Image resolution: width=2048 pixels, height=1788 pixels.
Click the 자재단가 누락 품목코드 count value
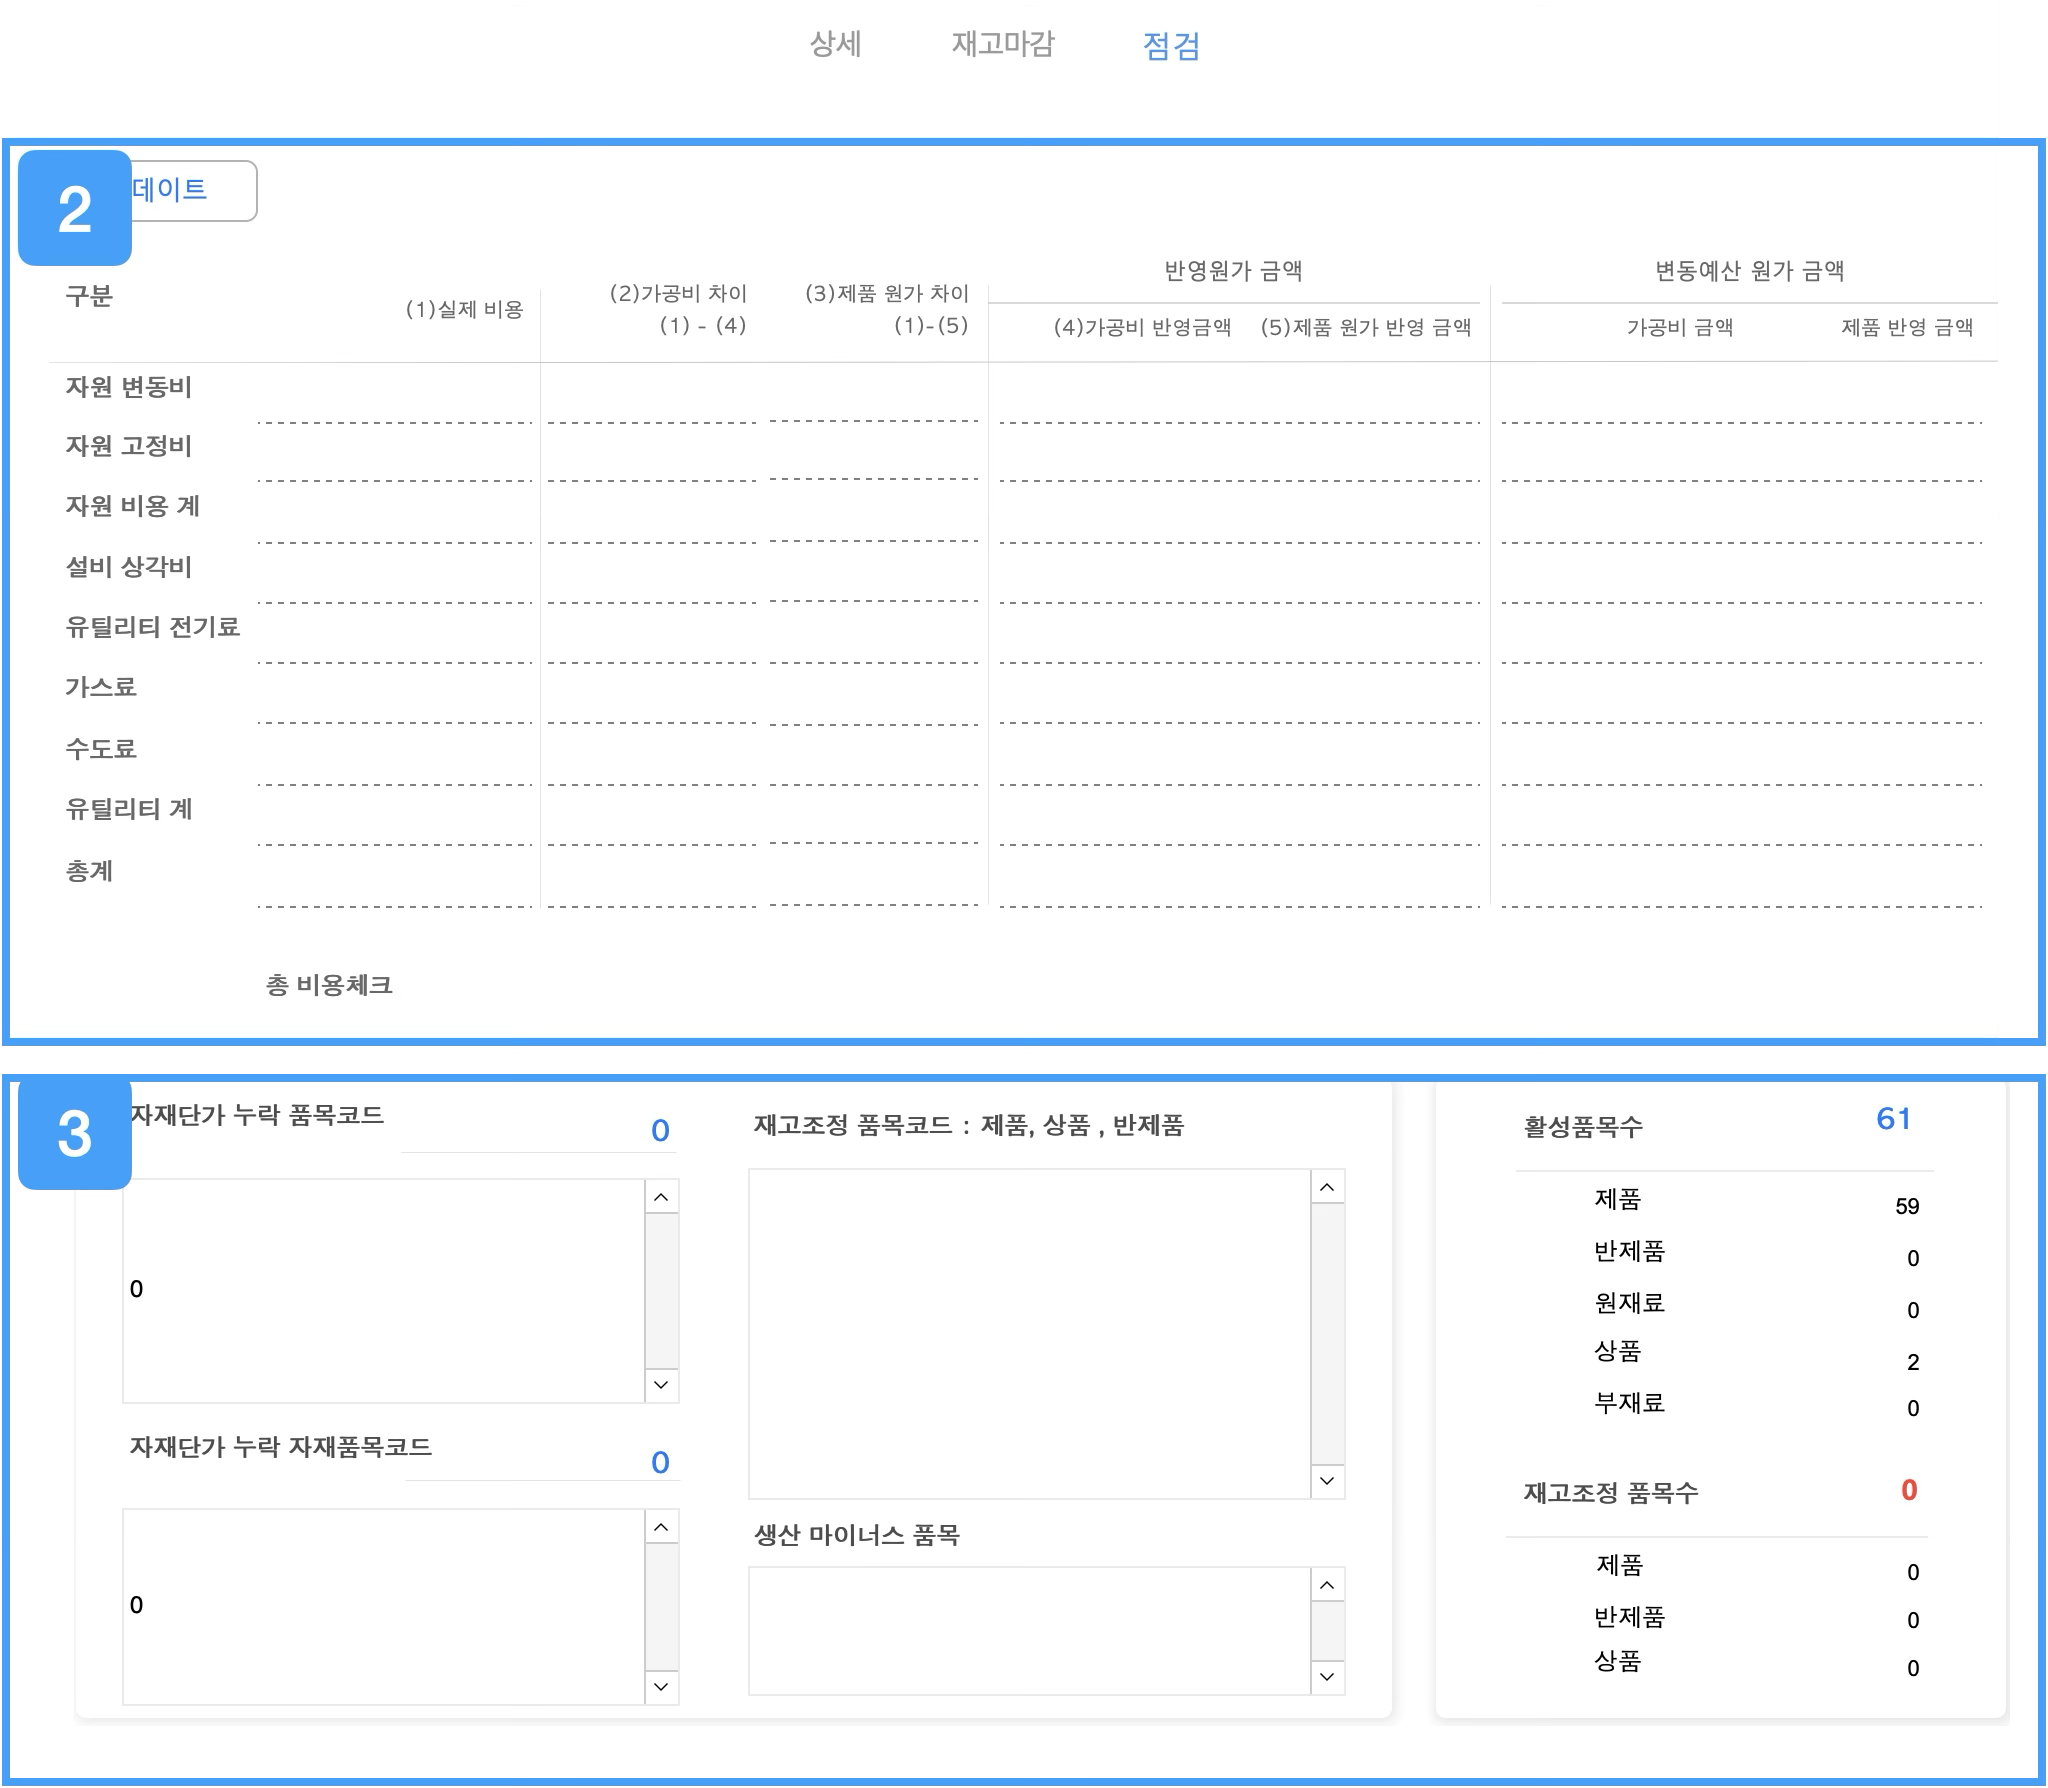[660, 1131]
